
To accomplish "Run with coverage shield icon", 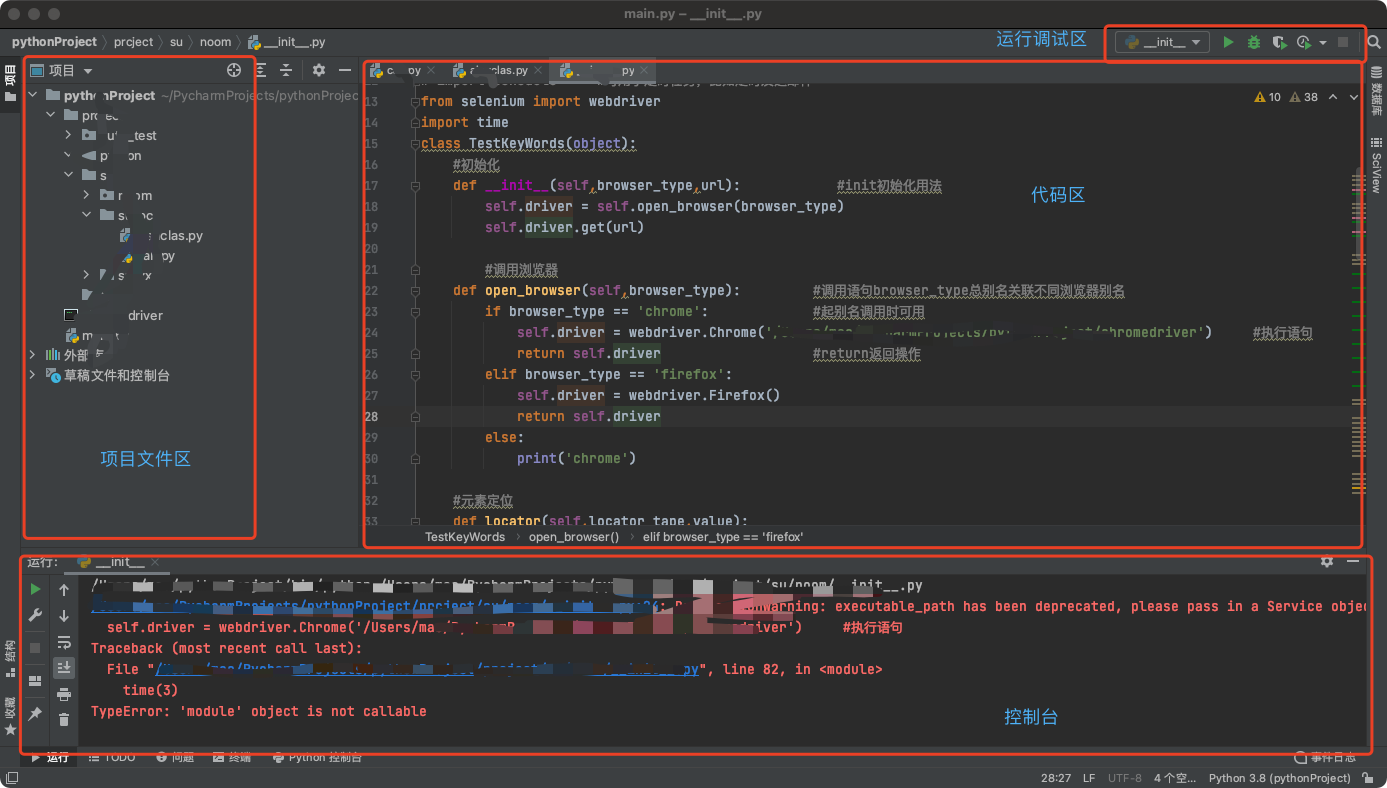I will 1279,42.
